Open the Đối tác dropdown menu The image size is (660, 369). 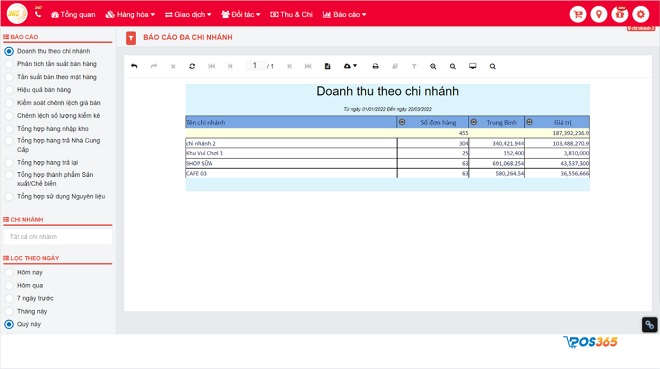[241, 14]
